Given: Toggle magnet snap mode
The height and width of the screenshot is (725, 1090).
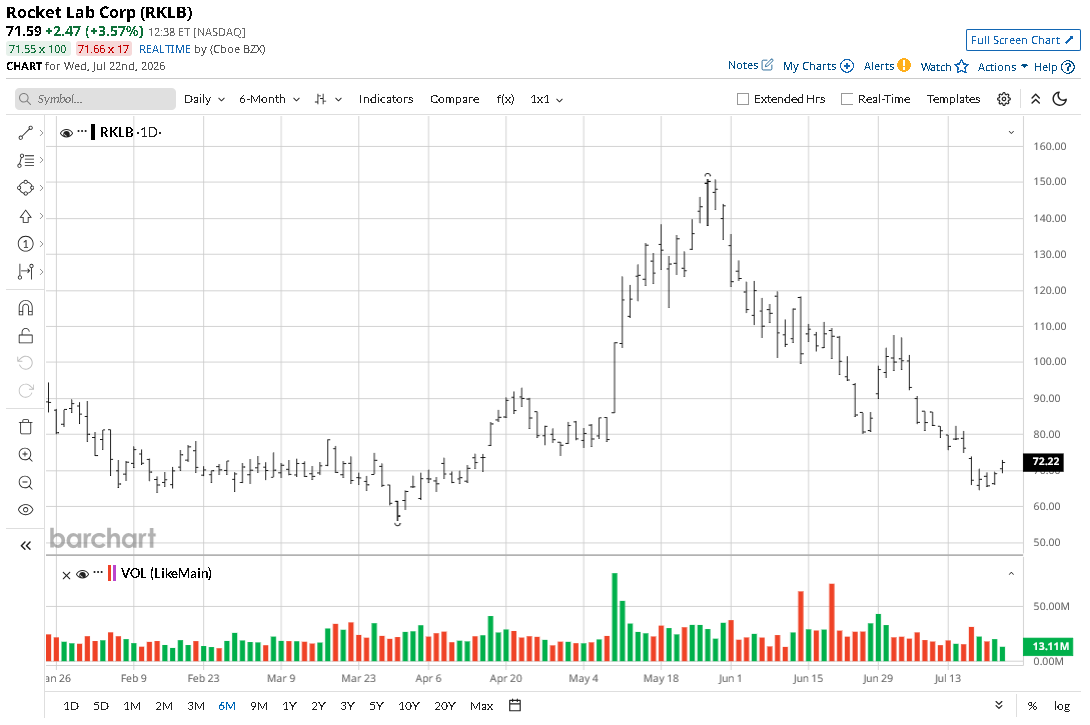Looking at the screenshot, I should (25, 308).
